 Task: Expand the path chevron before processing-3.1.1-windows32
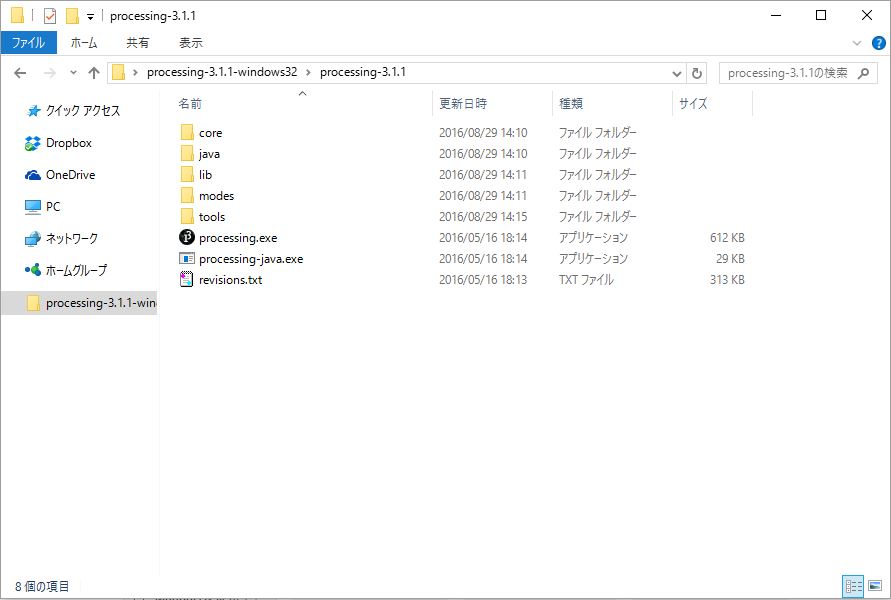[x=135, y=72]
